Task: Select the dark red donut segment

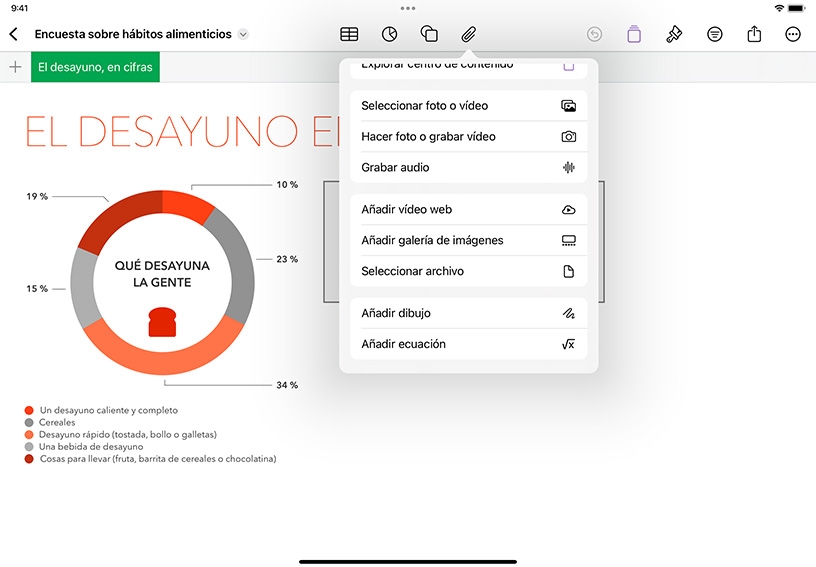Action: [122, 217]
